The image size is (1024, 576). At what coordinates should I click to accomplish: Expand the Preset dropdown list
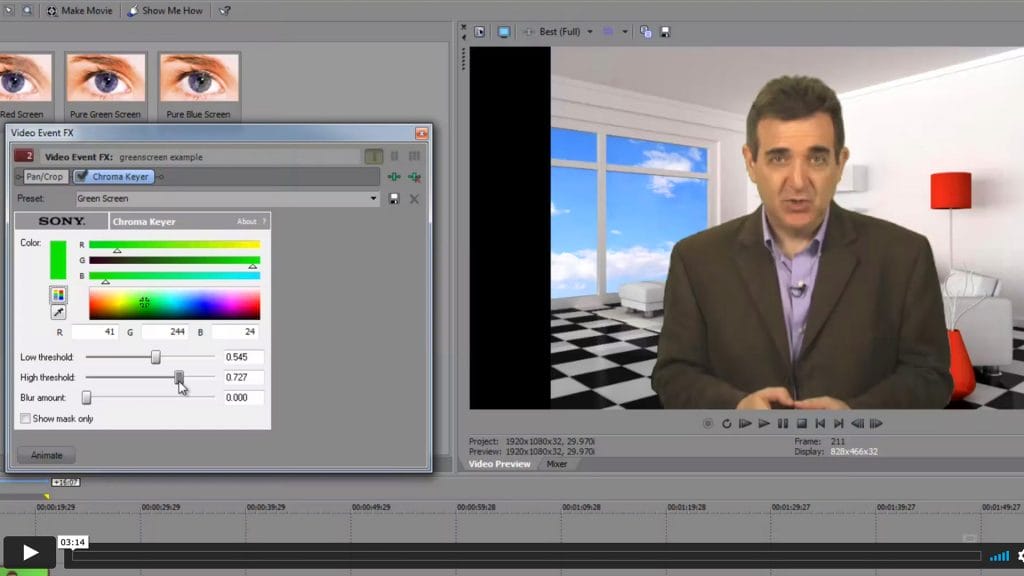point(373,199)
